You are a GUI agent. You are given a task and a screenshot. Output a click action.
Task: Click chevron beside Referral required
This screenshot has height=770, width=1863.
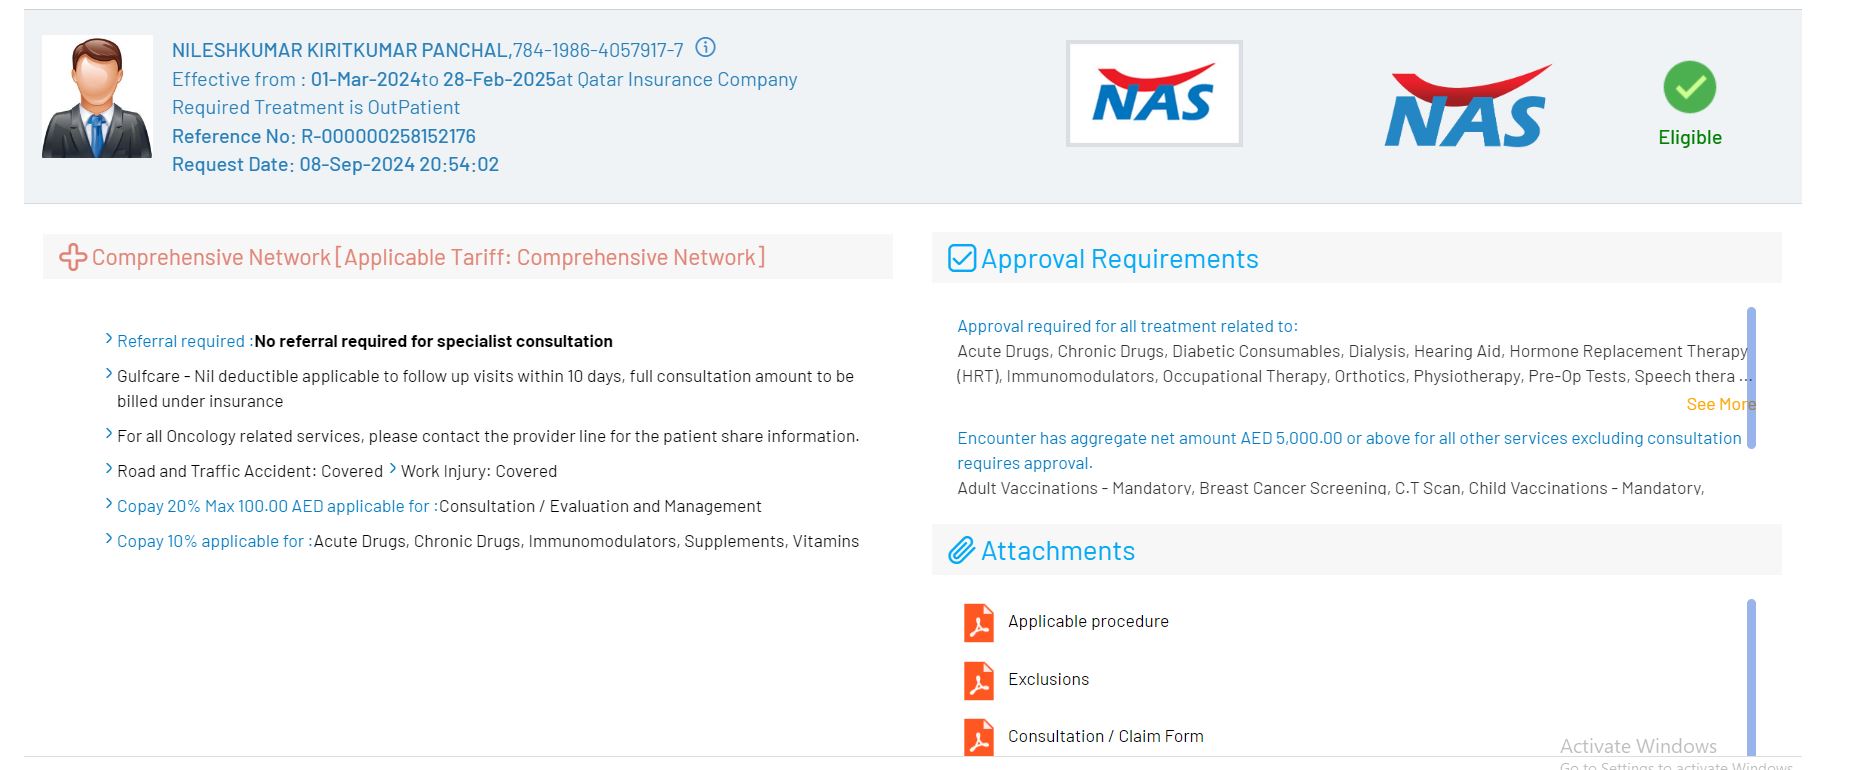[x=109, y=340]
